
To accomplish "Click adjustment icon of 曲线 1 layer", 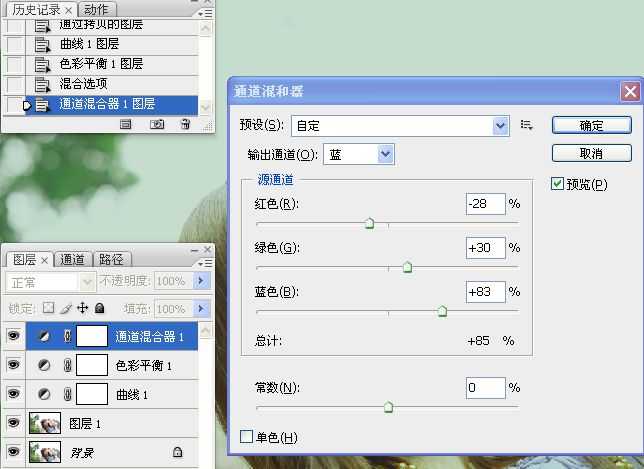I will (44, 394).
